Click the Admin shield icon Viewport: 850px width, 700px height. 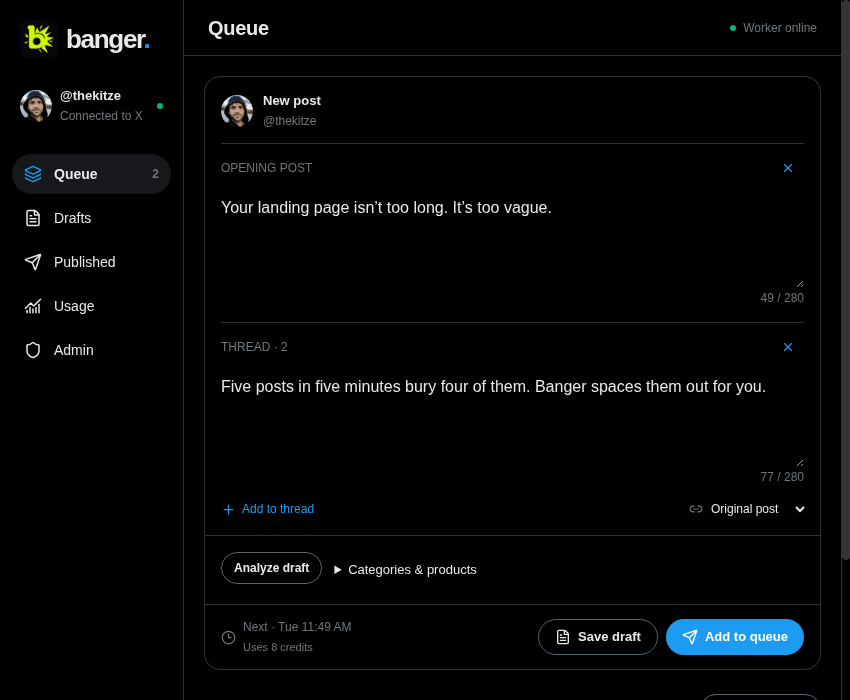33,350
